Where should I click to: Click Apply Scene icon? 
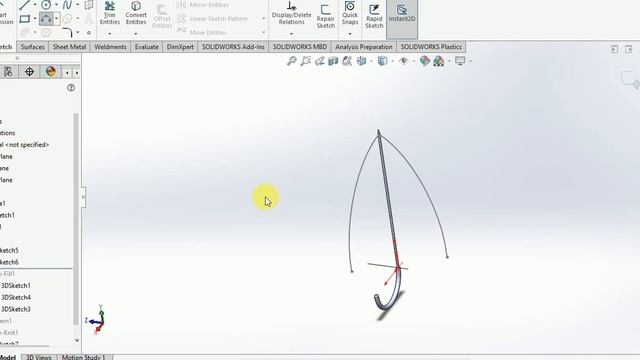pos(439,61)
